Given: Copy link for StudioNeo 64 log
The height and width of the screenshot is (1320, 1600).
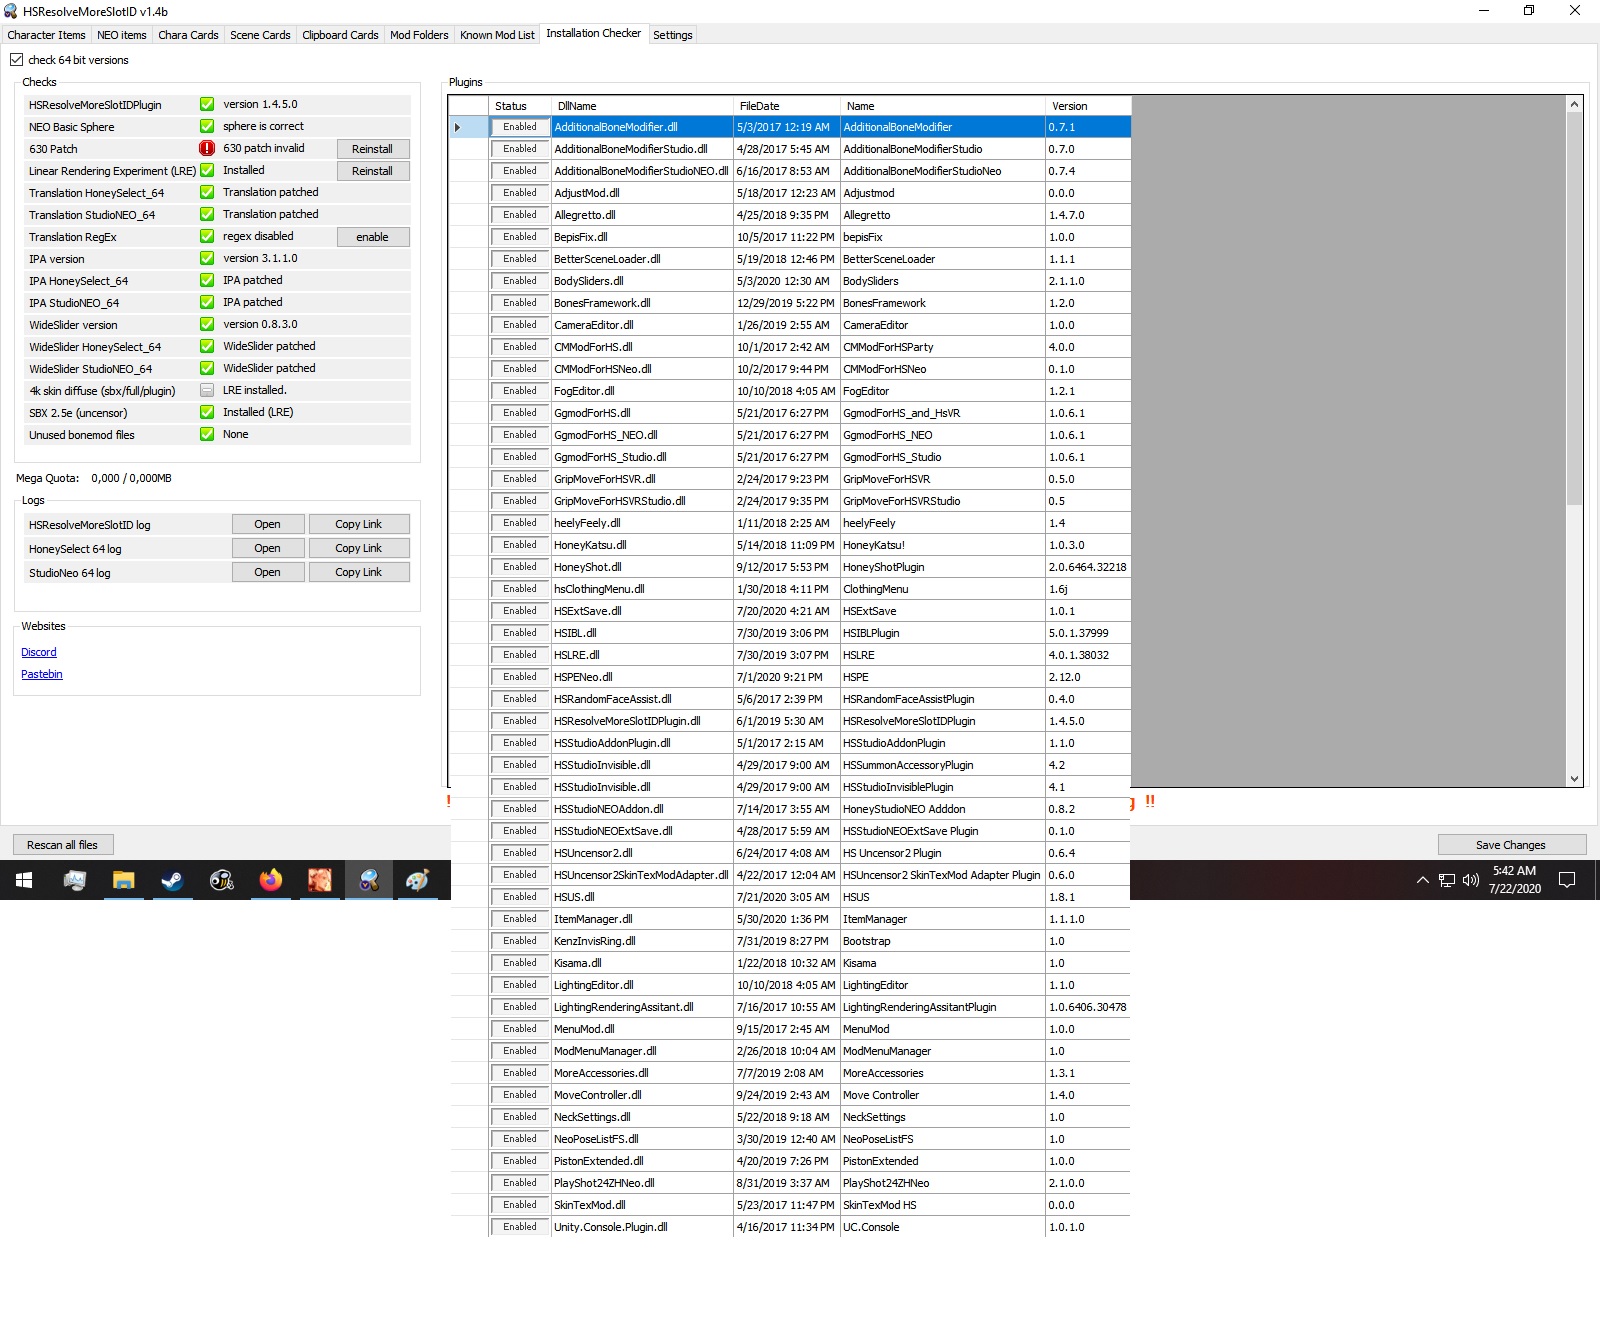Looking at the screenshot, I should click(359, 572).
